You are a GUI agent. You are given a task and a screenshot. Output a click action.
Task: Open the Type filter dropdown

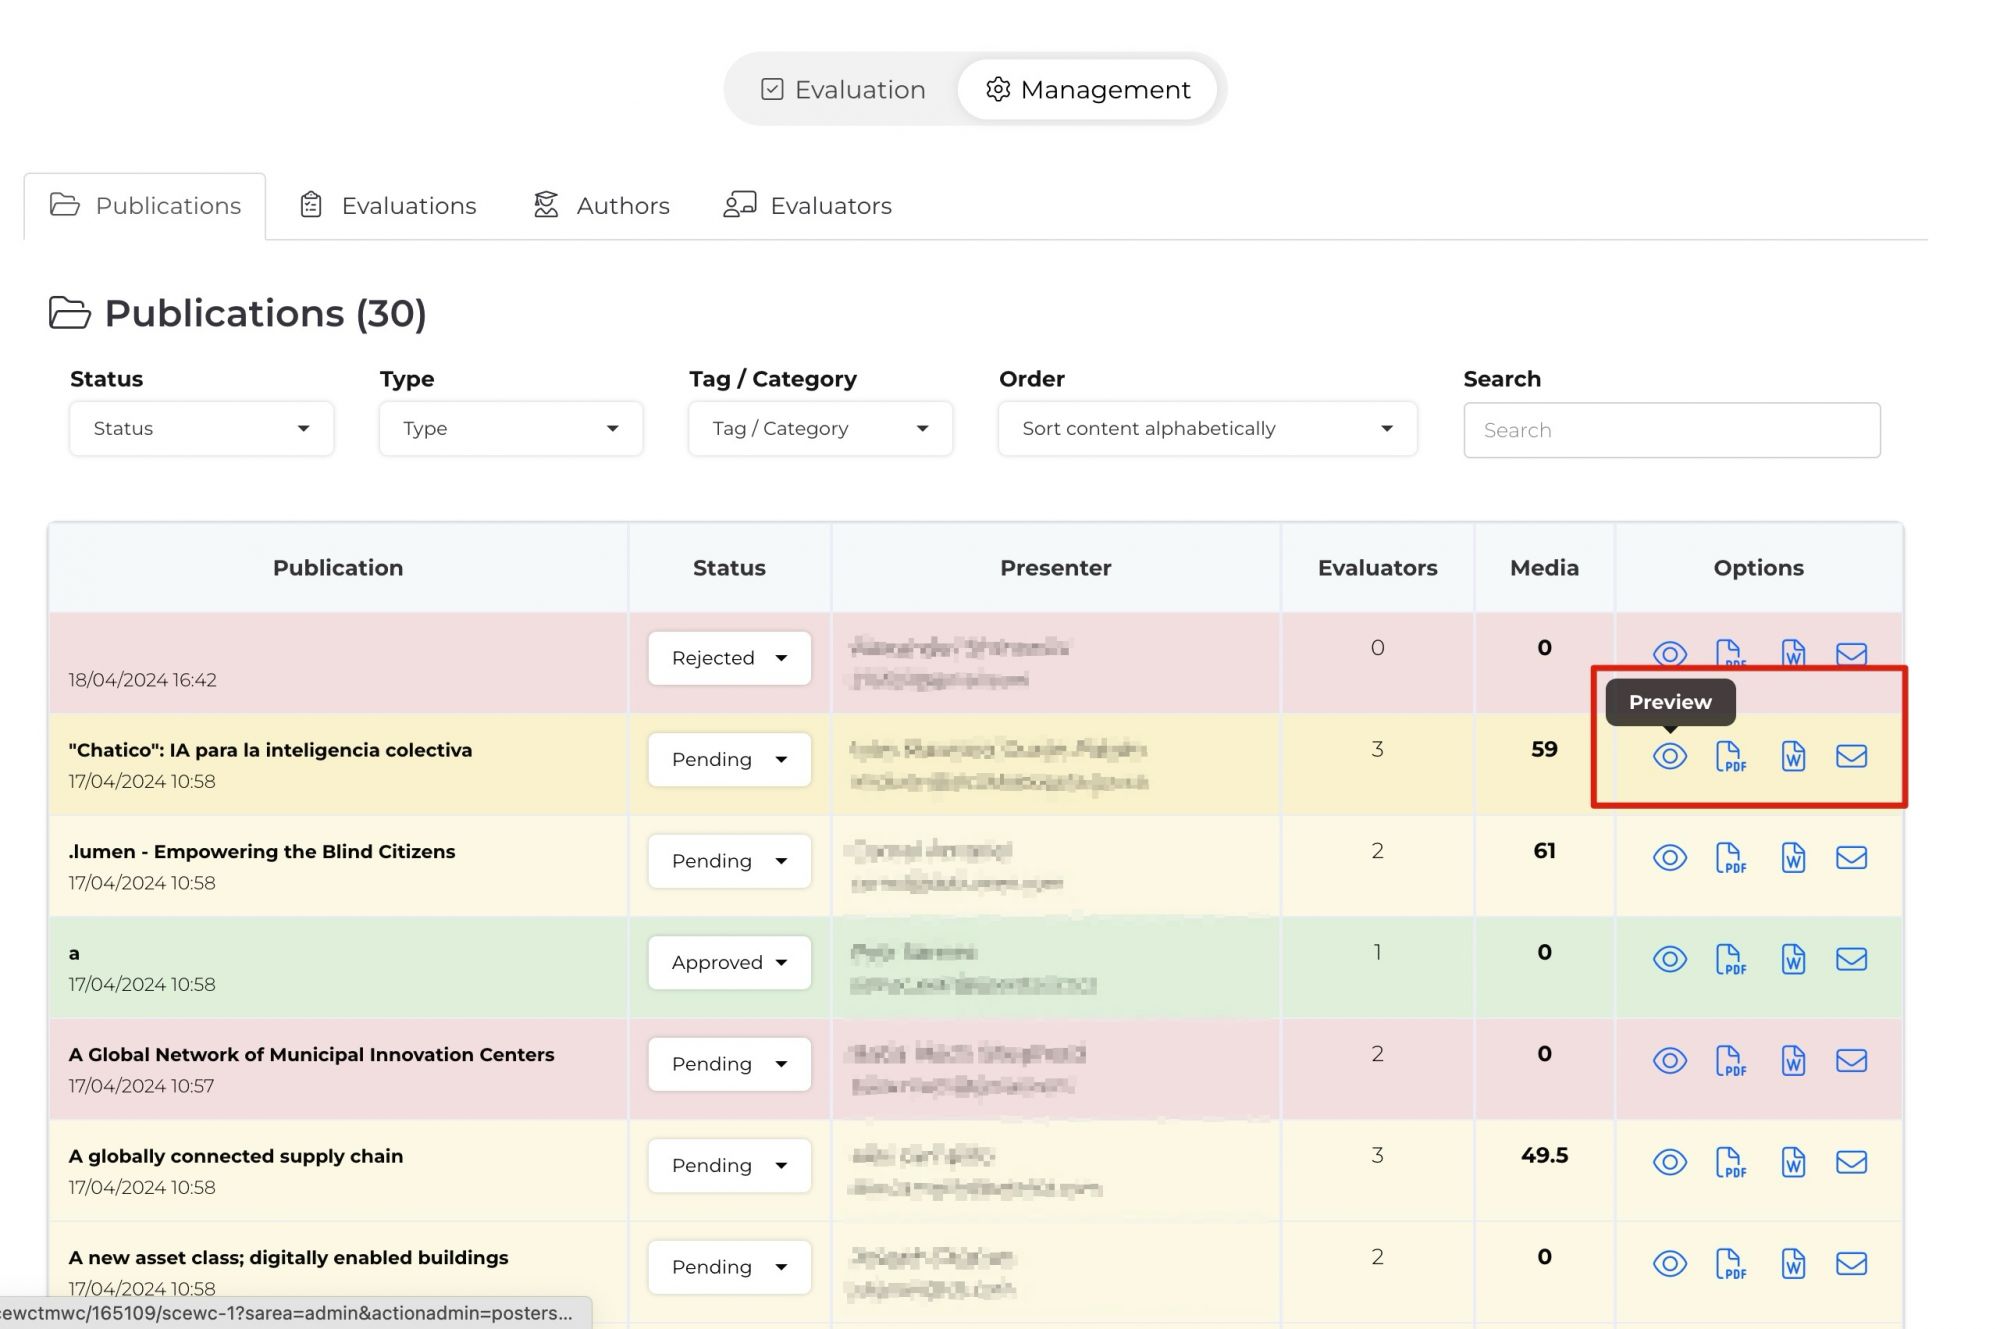(x=511, y=429)
